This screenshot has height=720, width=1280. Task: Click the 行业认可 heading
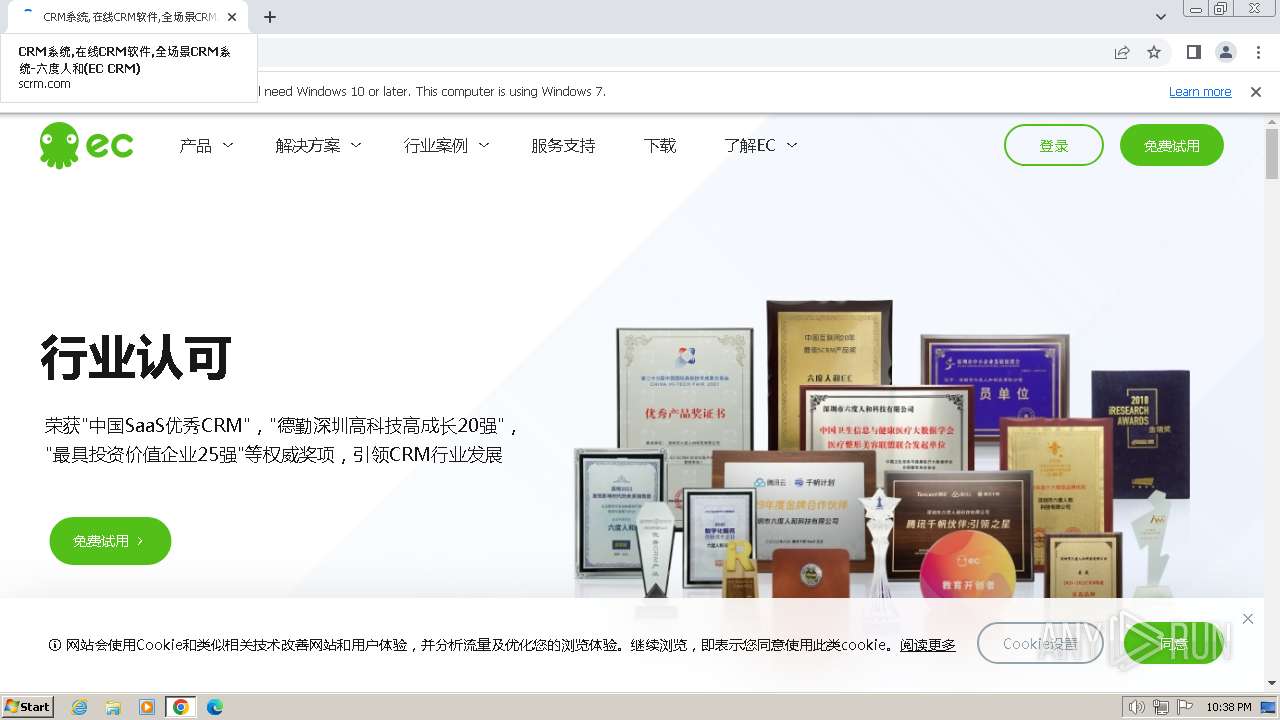136,359
